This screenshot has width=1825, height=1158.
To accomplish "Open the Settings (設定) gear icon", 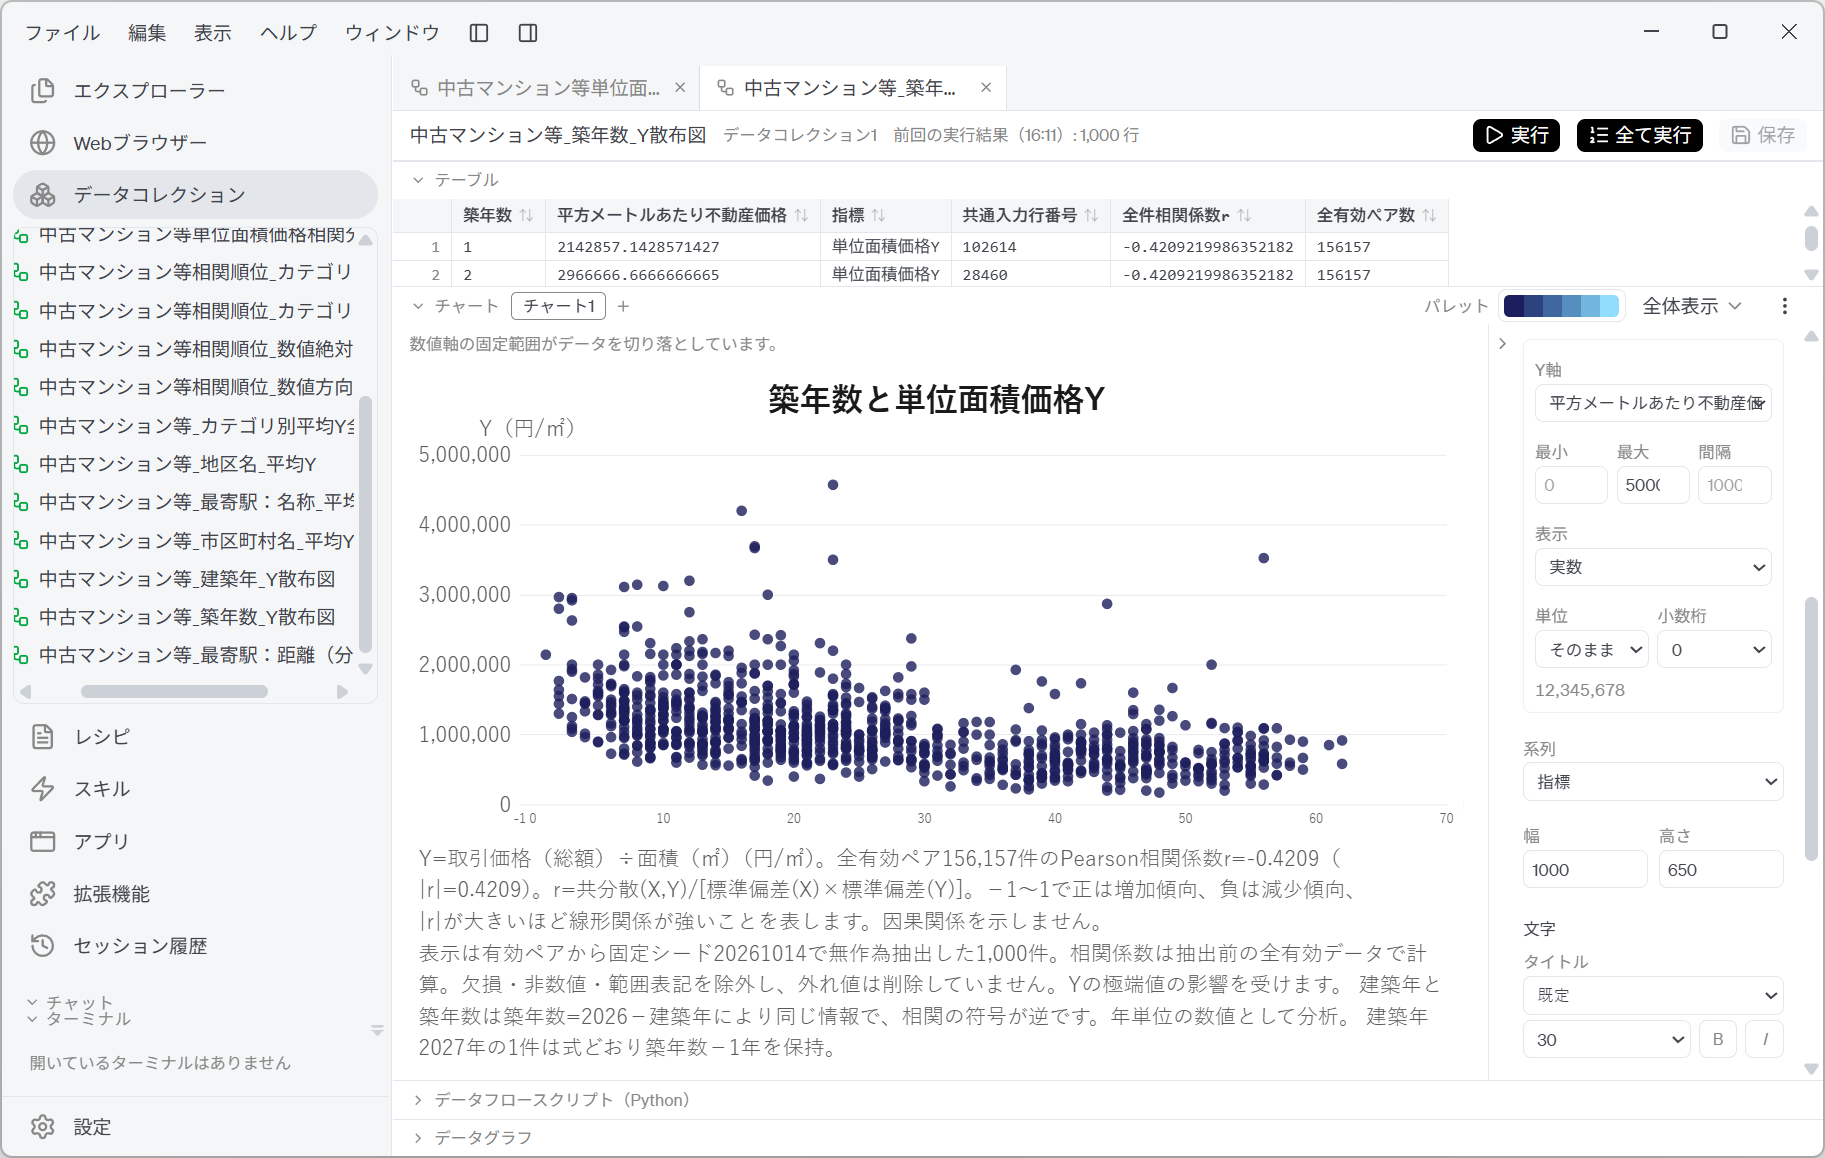I will pyautogui.click(x=42, y=1127).
